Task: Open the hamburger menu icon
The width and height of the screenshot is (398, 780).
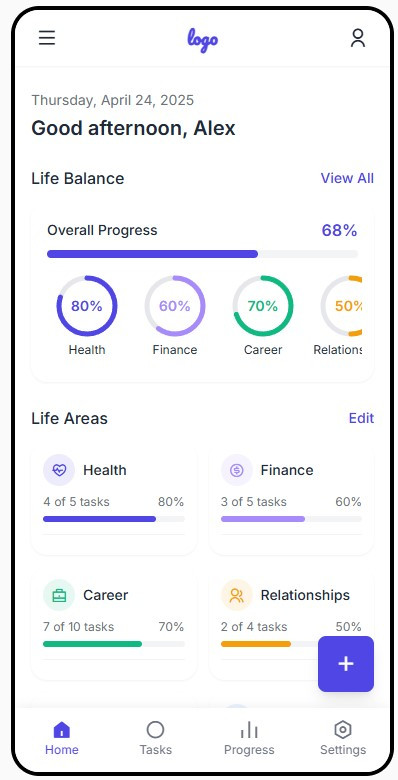Action: tap(47, 38)
